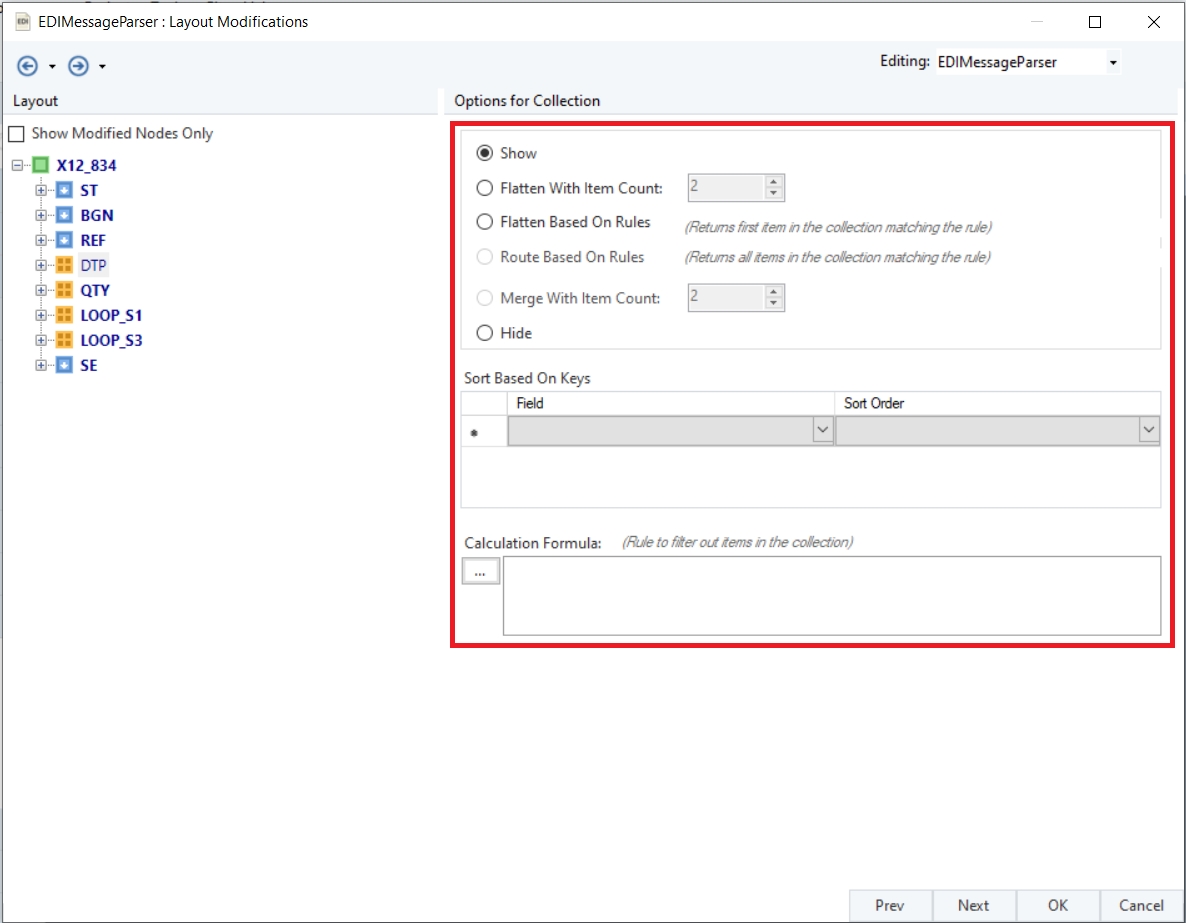The height and width of the screenshot is (923, 1186).
Task: Click inside the Calculation Formula text box
Action: 831,596
